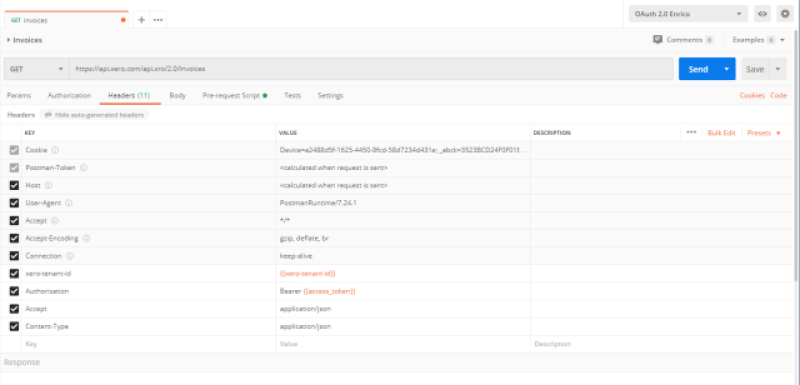Switch to the Params tab
800x385 pixels.
coord(19,95)
